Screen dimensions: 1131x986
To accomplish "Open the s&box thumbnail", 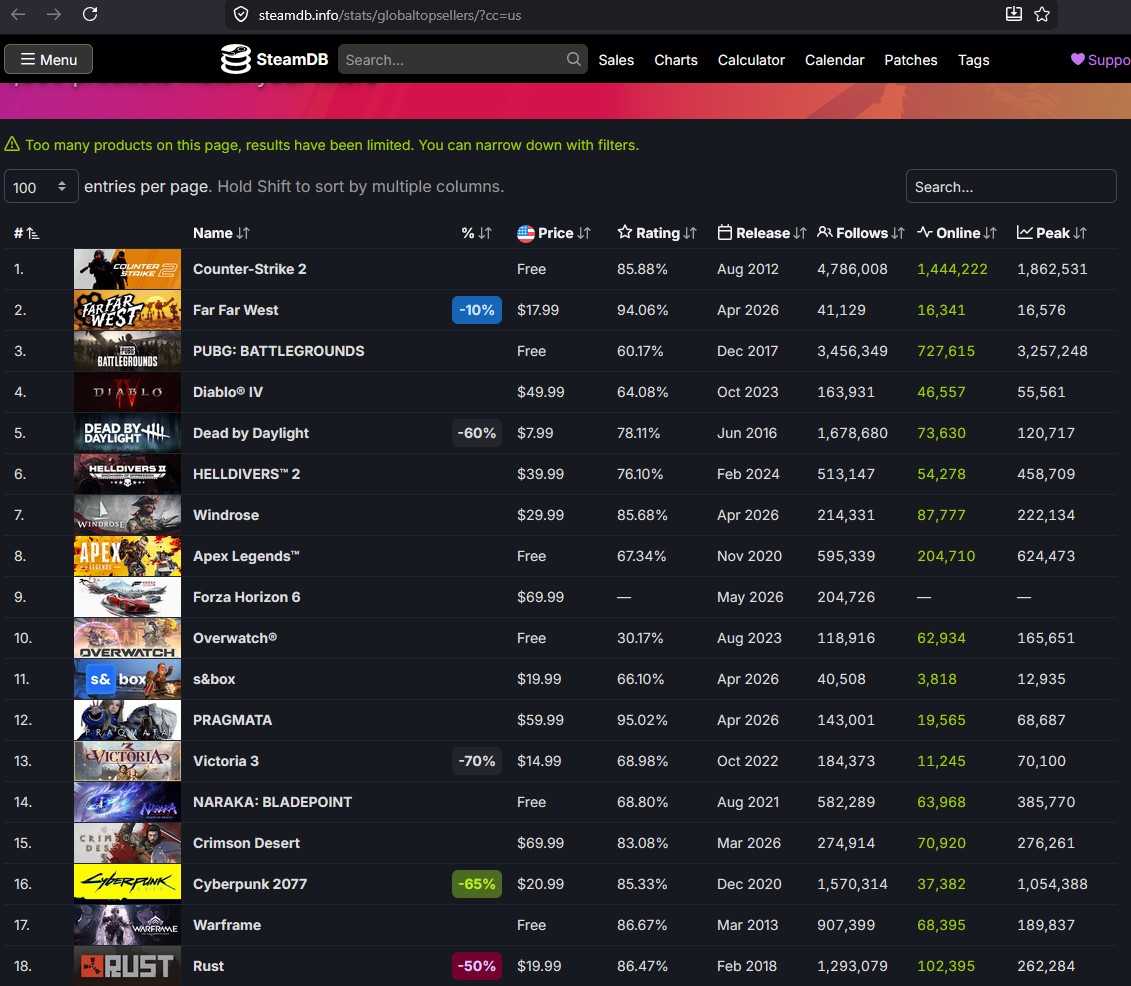I will click(x=128, y=679).
